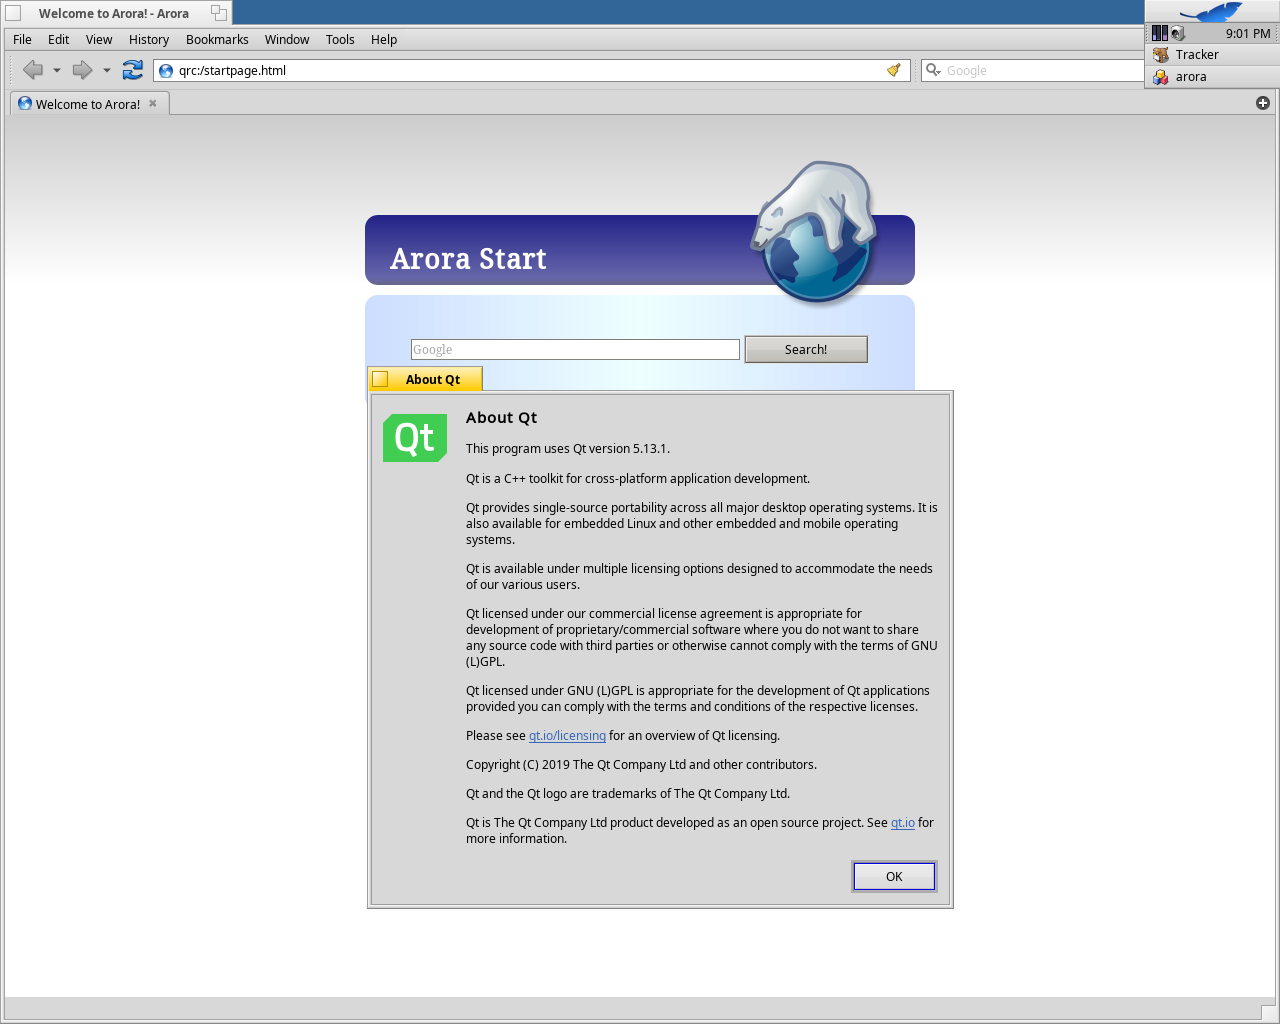1280x1024 pixels.
Task: Click OK in About Qt dialog
Action: click(894, 876)
